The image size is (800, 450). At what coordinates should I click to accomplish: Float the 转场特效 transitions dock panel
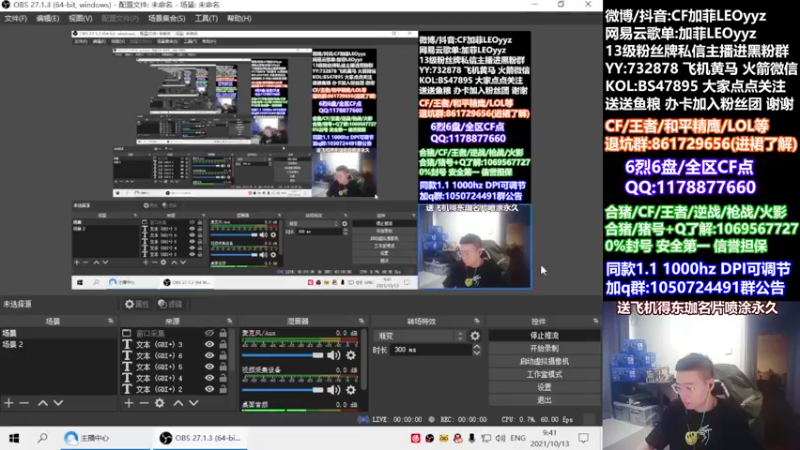pyautogui.click(x=477, y=321)
